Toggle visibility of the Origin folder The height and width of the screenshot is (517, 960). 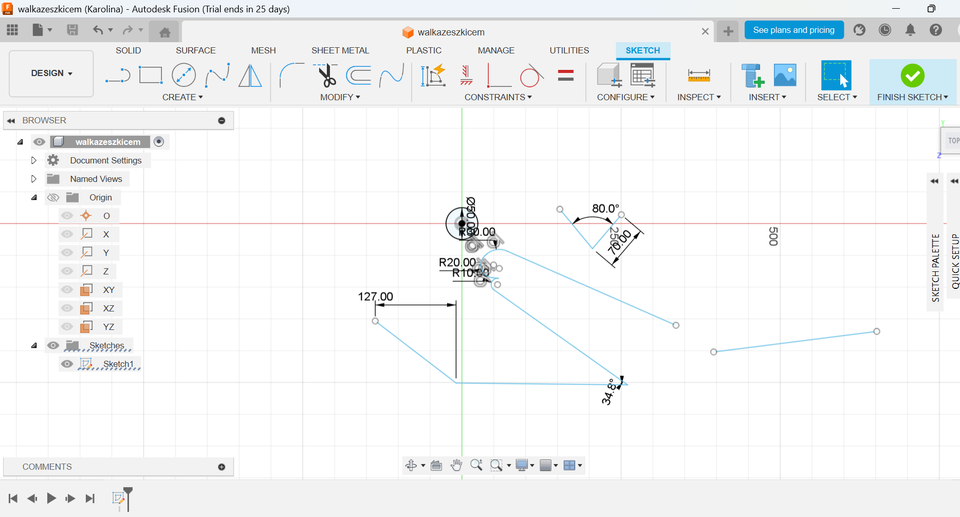click(53, 197)
